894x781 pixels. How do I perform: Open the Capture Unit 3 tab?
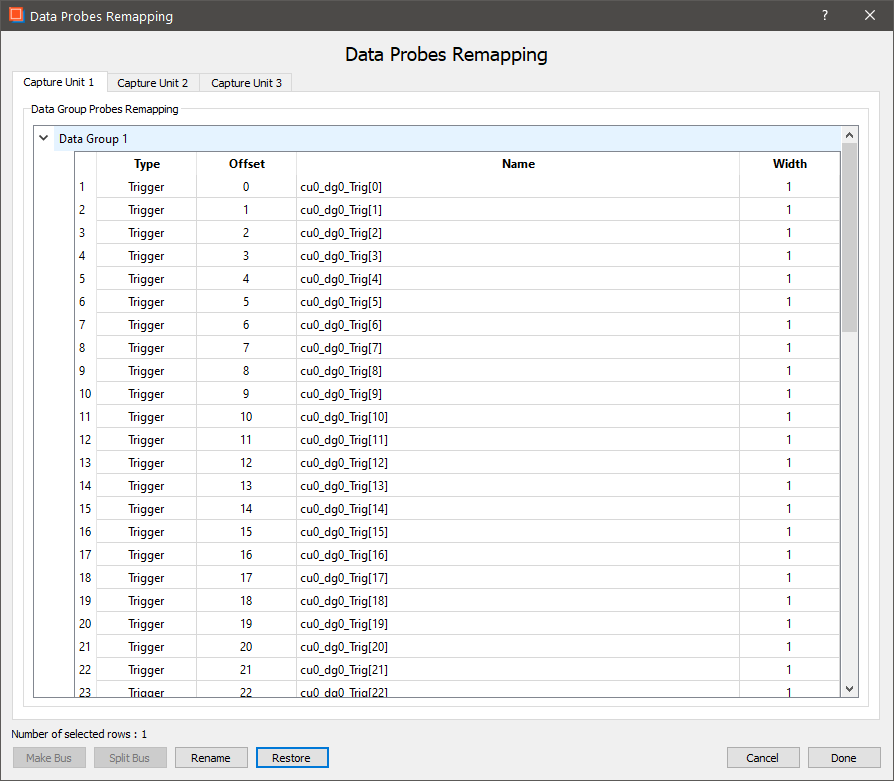coord(246,83)
